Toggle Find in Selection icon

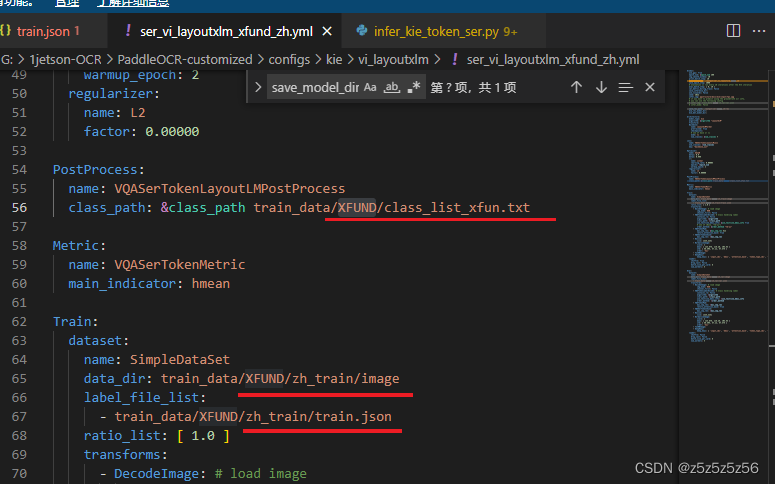(626, 88)
